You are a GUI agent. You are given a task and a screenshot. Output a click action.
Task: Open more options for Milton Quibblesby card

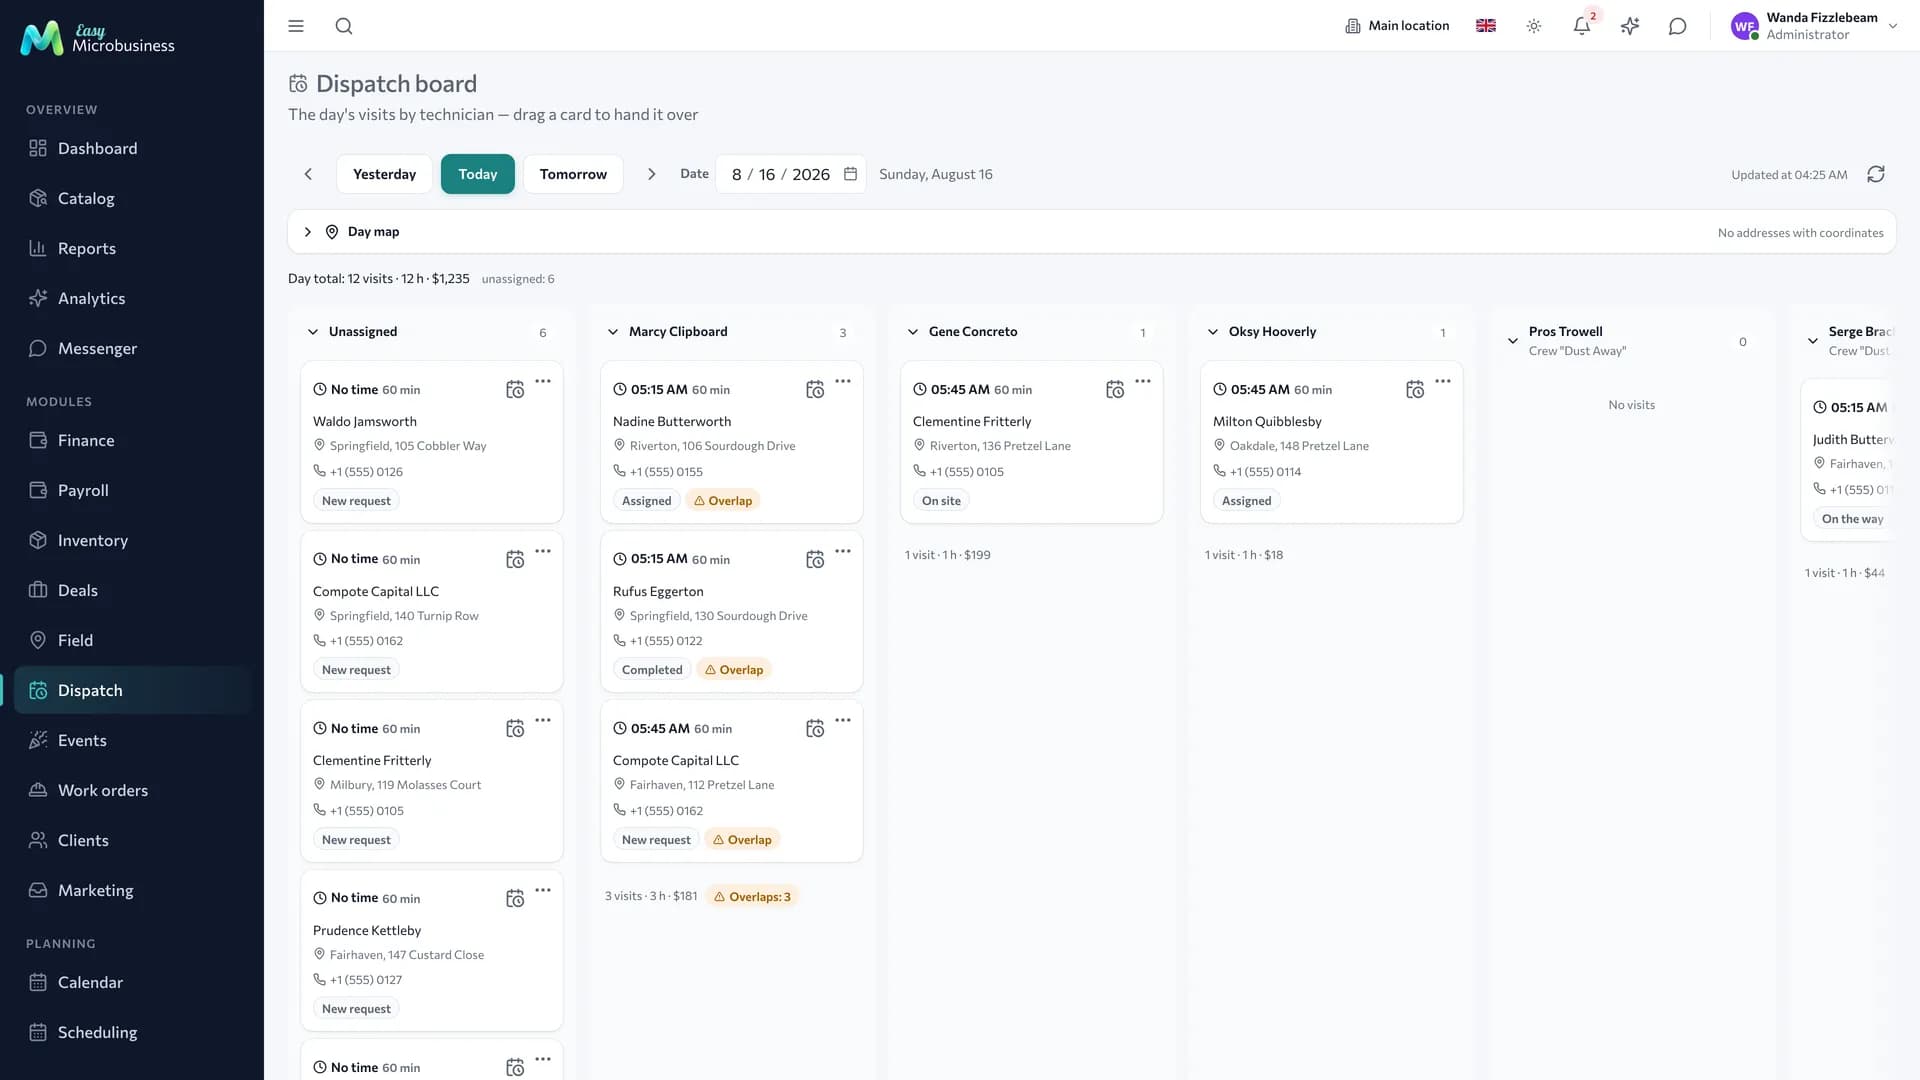click(x=1443, y=381)
